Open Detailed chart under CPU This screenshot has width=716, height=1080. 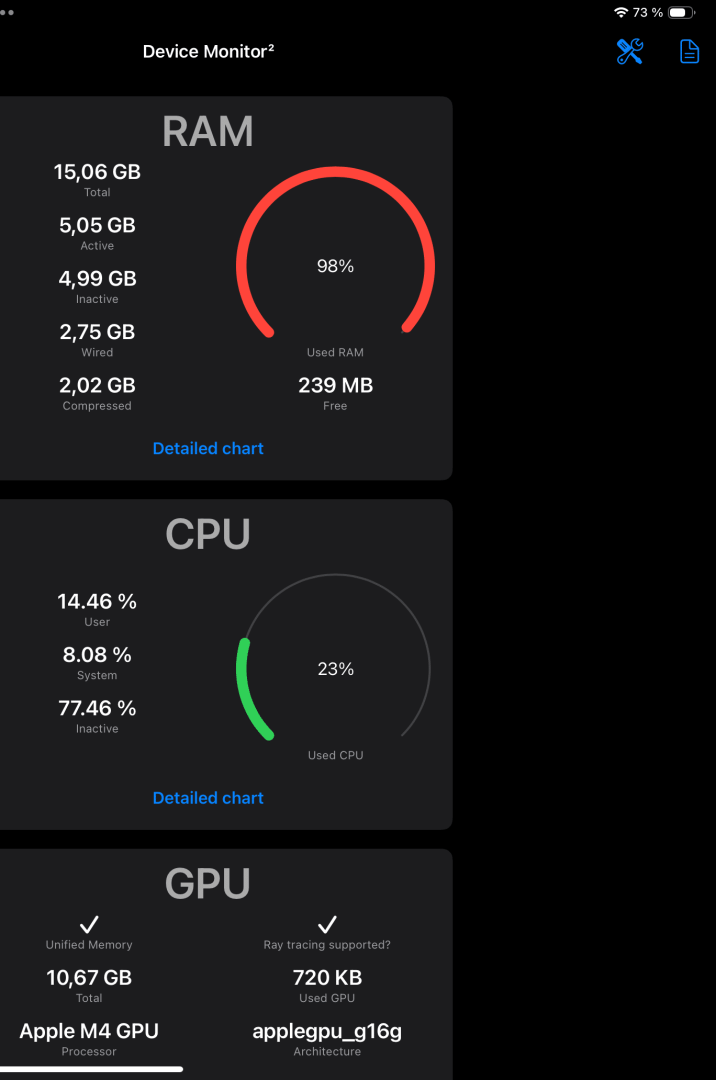(x=208, y=797)
